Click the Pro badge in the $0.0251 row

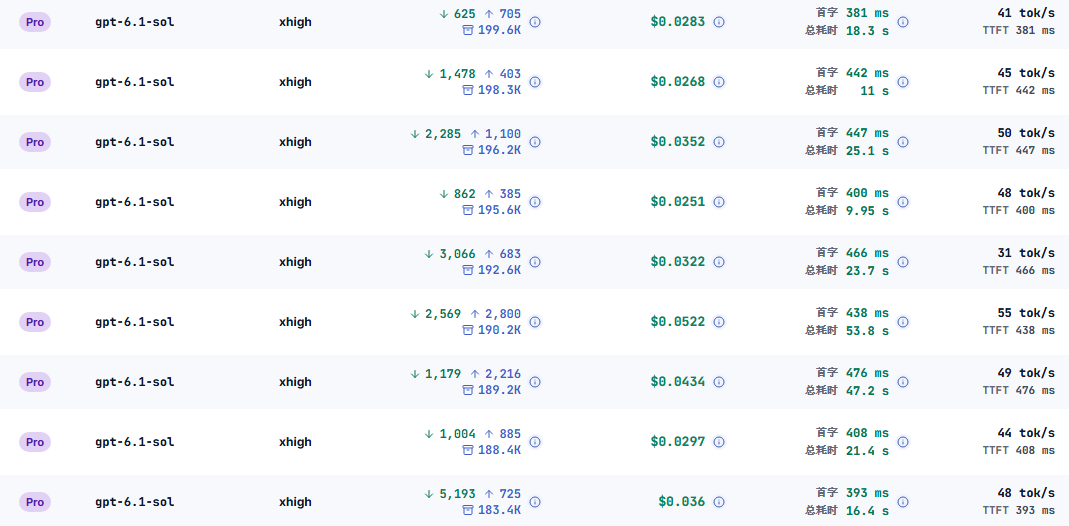click(35, 202)
